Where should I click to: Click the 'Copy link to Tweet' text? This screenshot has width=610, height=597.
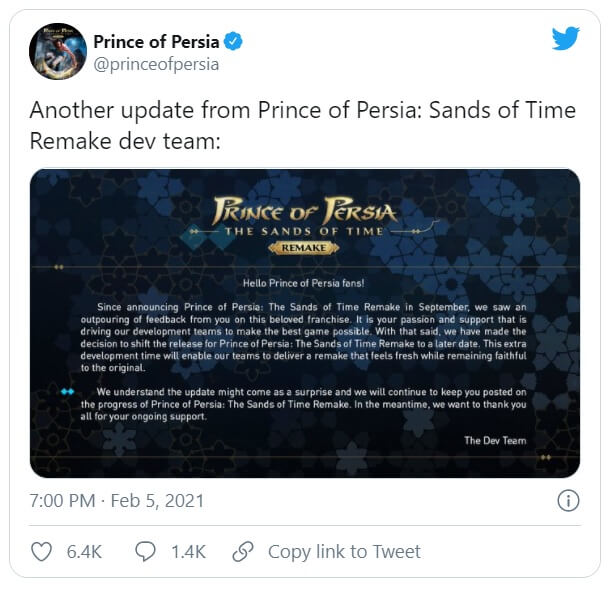(344, 552)
